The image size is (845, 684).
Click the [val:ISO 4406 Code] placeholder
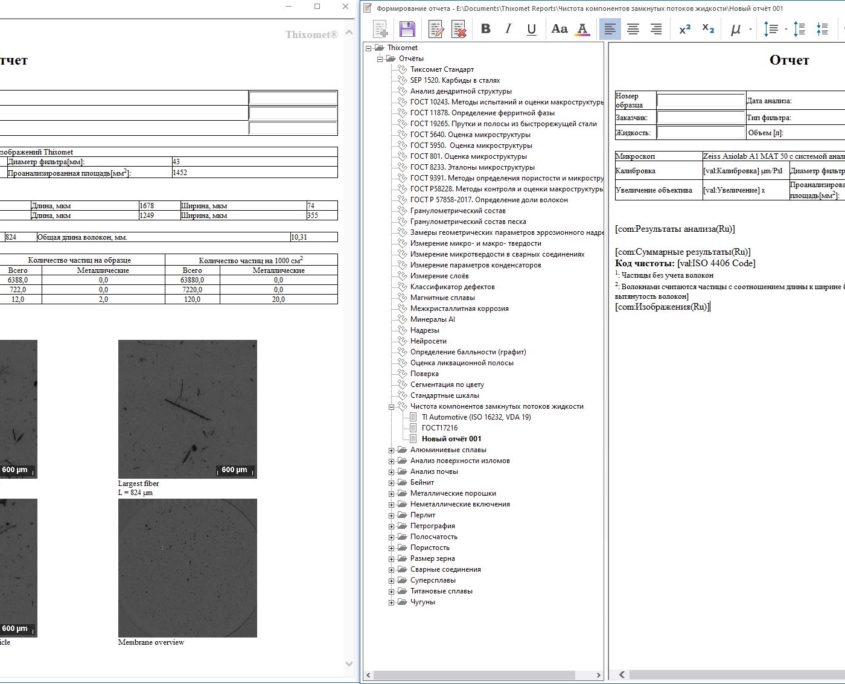tap(716, 263)
